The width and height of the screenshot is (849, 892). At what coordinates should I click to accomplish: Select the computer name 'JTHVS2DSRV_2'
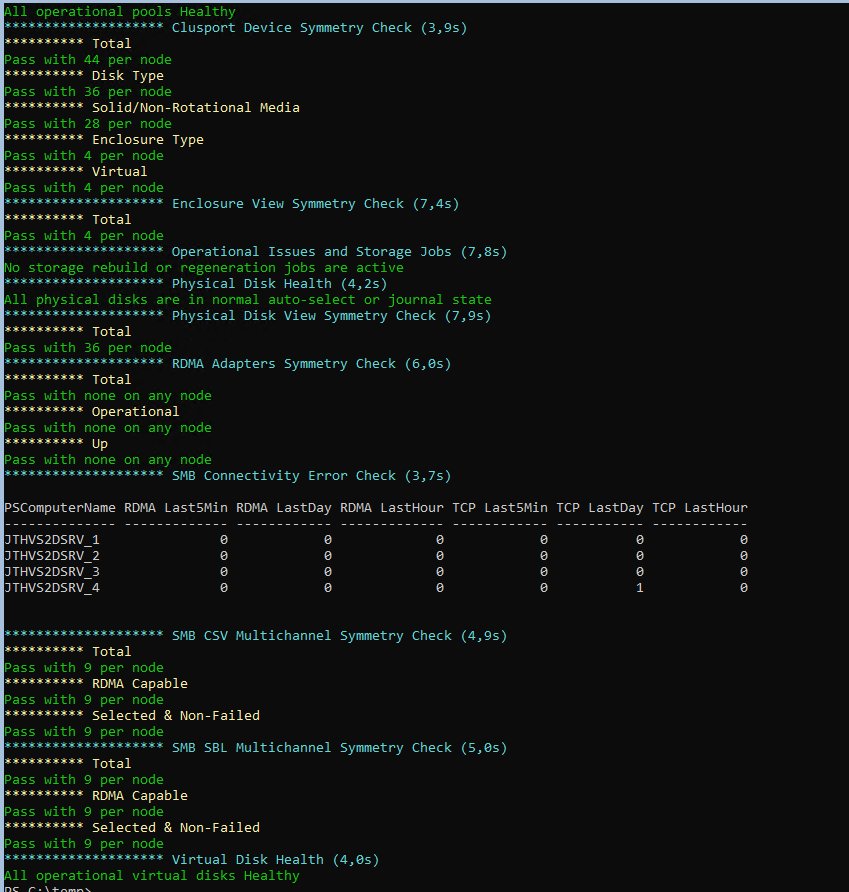point(52,555)
